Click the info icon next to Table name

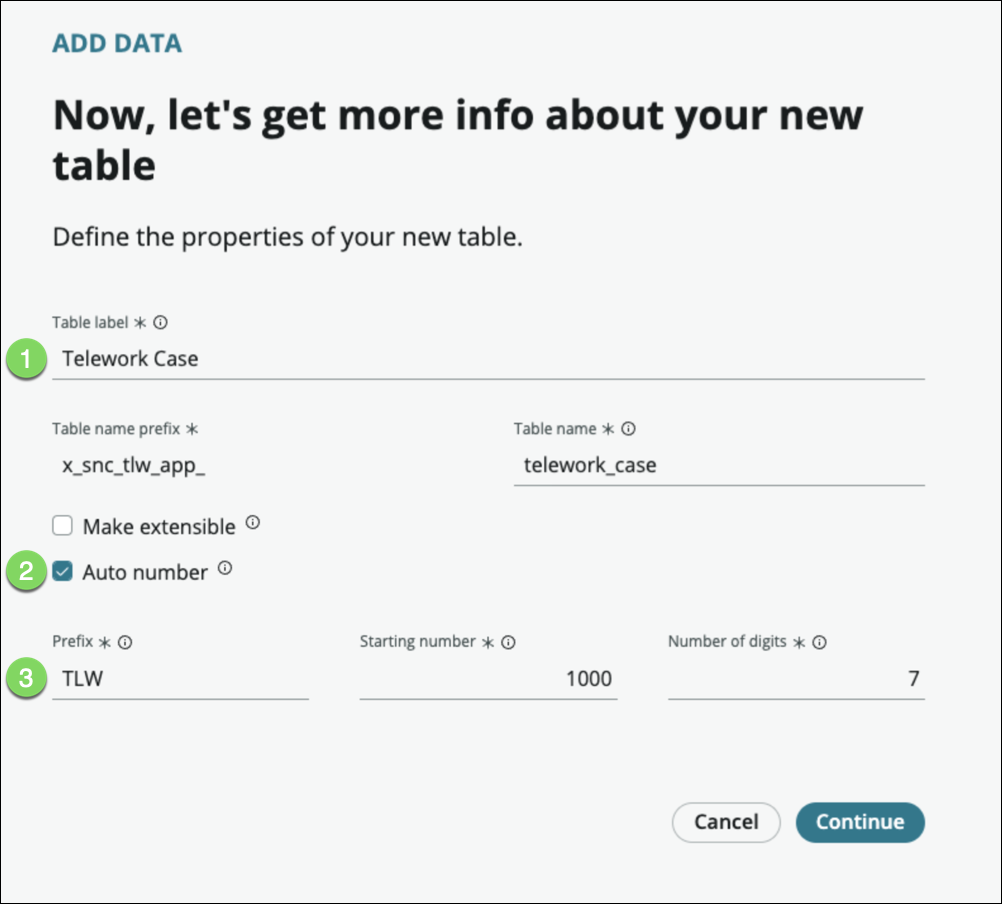[x=627, y=429]
